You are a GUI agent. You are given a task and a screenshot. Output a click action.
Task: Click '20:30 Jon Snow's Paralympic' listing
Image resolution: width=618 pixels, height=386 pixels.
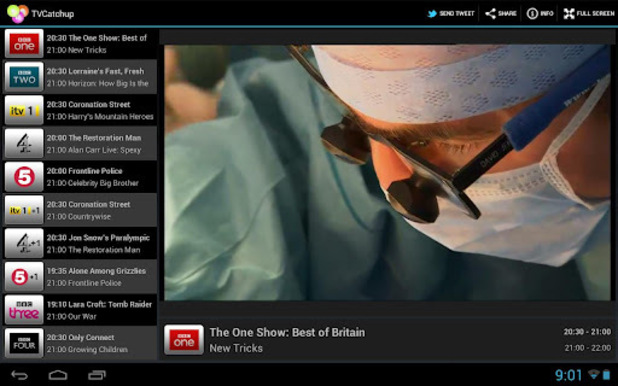pyautogui.click(x=98, y=238)
